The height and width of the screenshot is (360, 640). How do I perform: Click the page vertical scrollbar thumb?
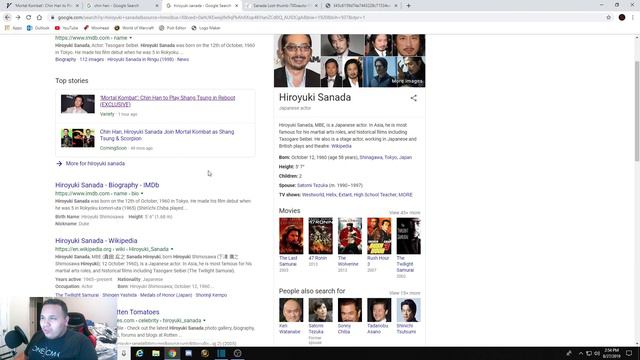click(x=637, y=111)
